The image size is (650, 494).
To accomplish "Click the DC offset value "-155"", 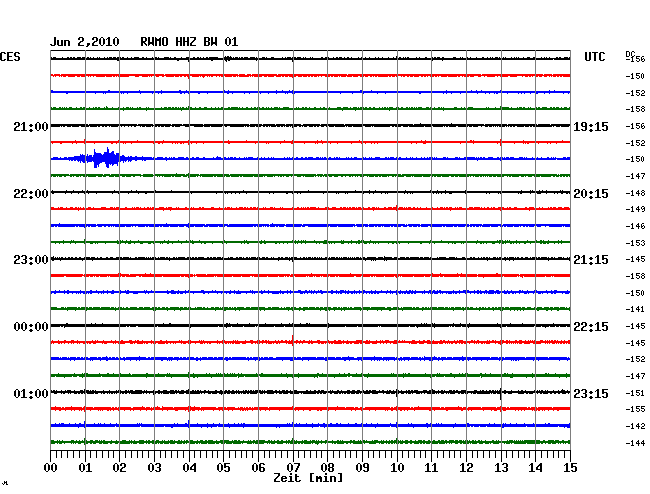I will point(635,409).
